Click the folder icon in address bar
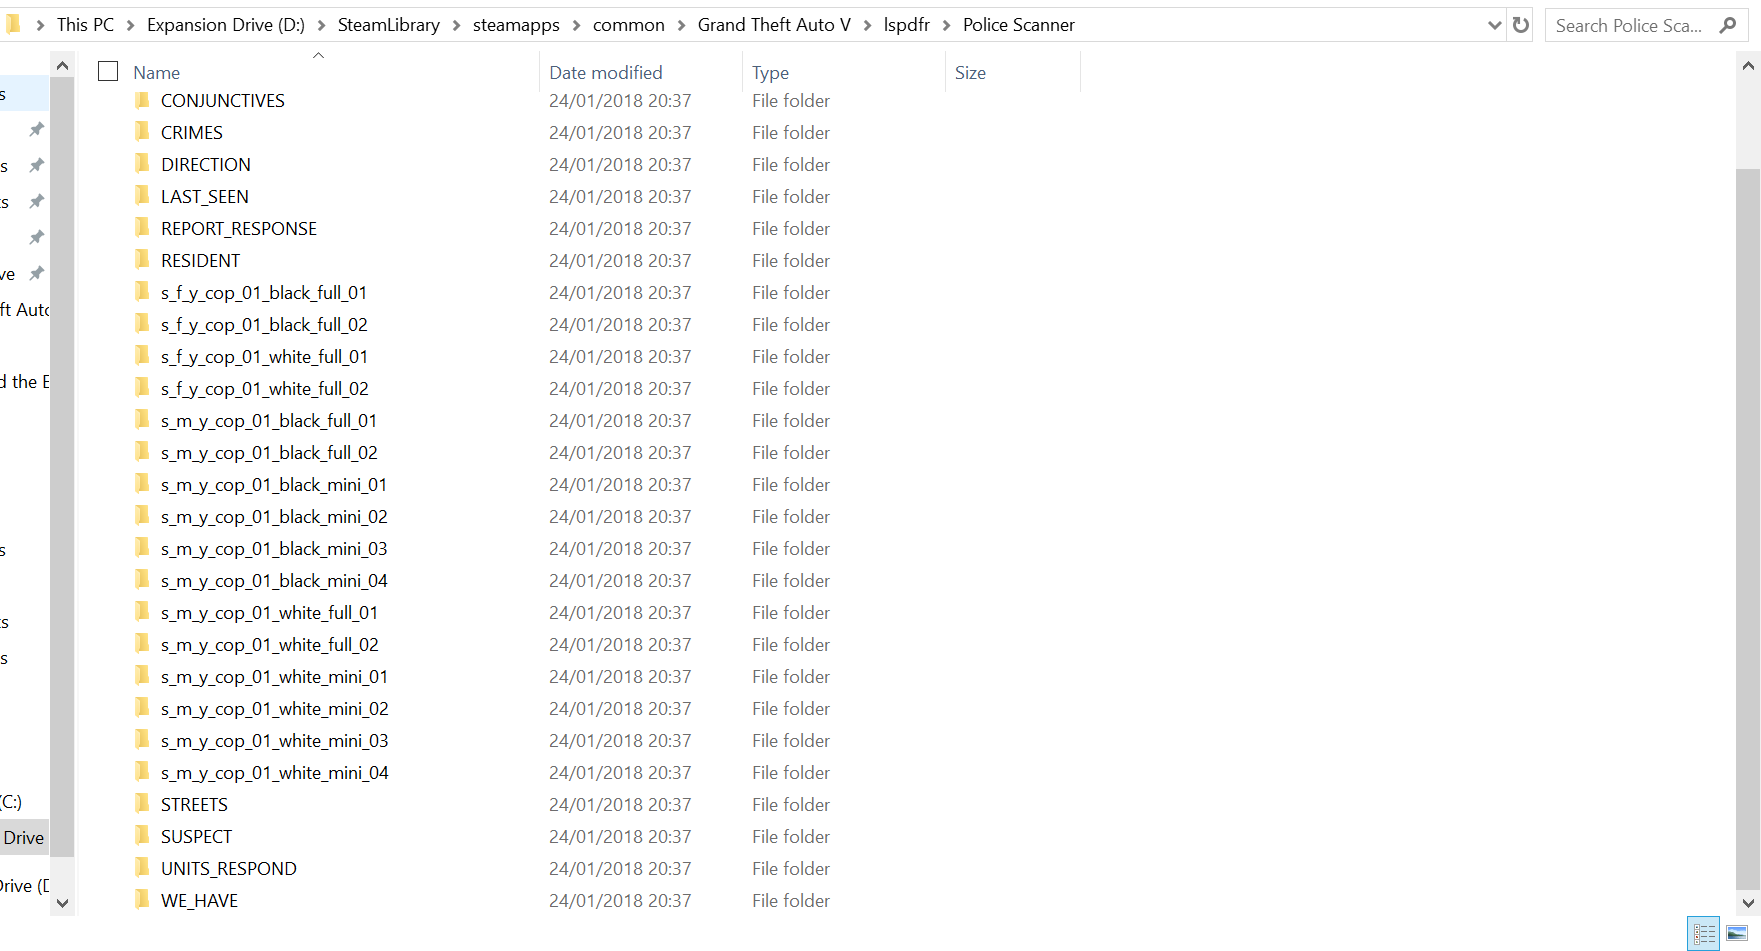The width and height of the screenshot is (1761, 951). click(12, 24)
